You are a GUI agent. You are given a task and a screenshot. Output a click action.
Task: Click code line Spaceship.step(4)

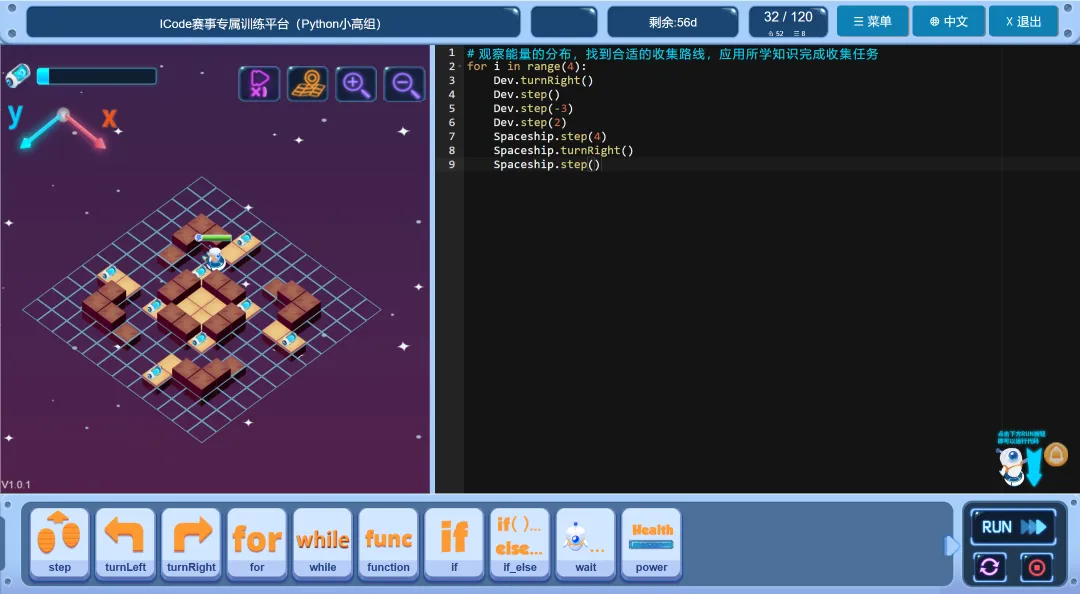pyautogui.click(x=550, y=136)
